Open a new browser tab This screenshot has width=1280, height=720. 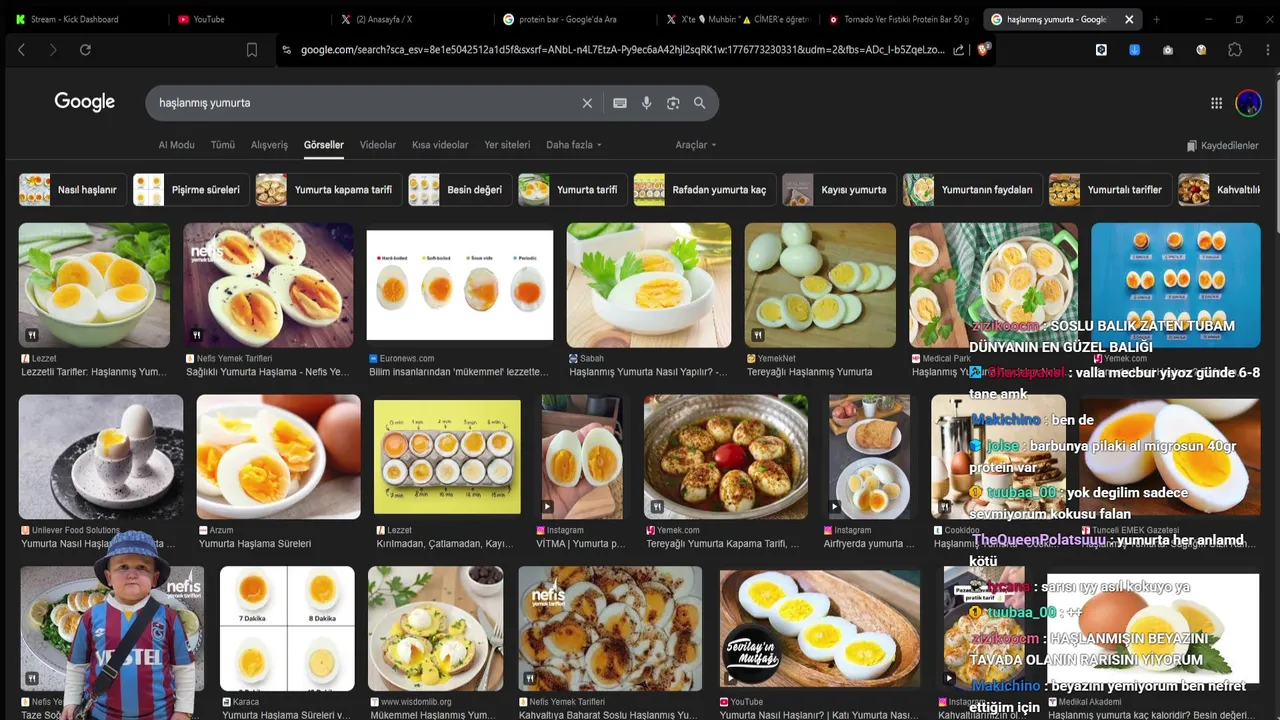pyautogui.click(x=1156, y=19)
